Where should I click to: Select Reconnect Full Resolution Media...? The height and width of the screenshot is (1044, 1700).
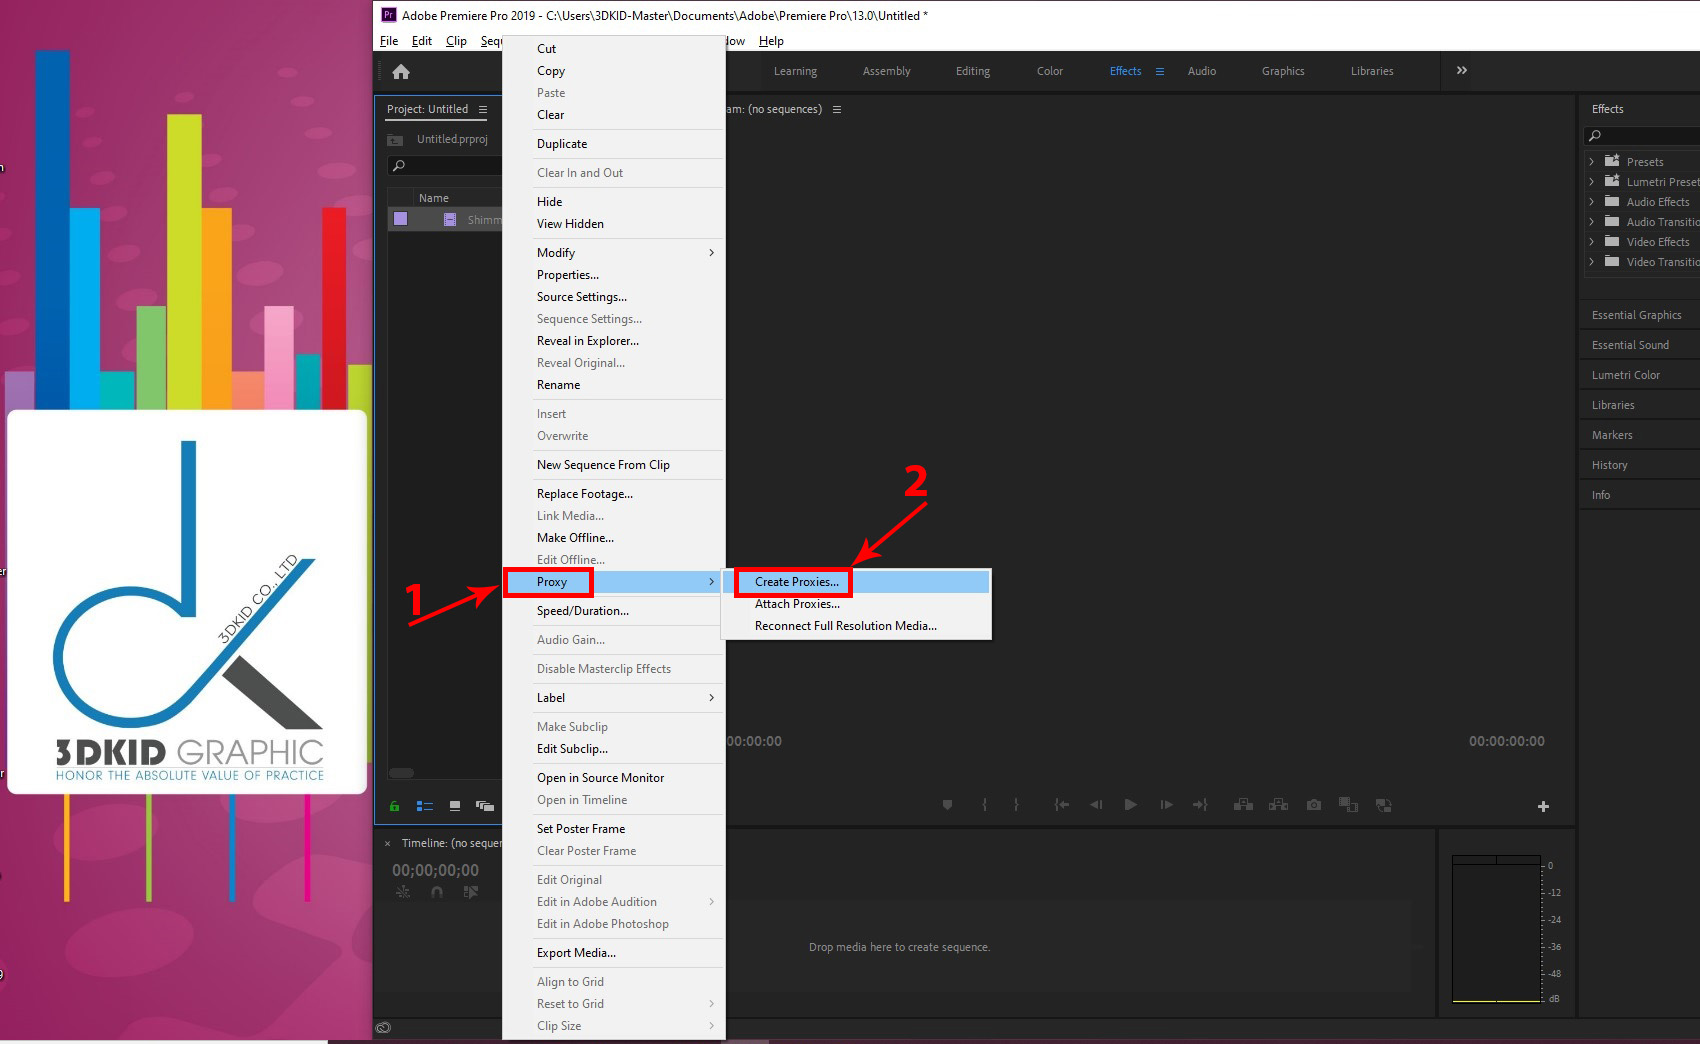(x=857, y=626)
